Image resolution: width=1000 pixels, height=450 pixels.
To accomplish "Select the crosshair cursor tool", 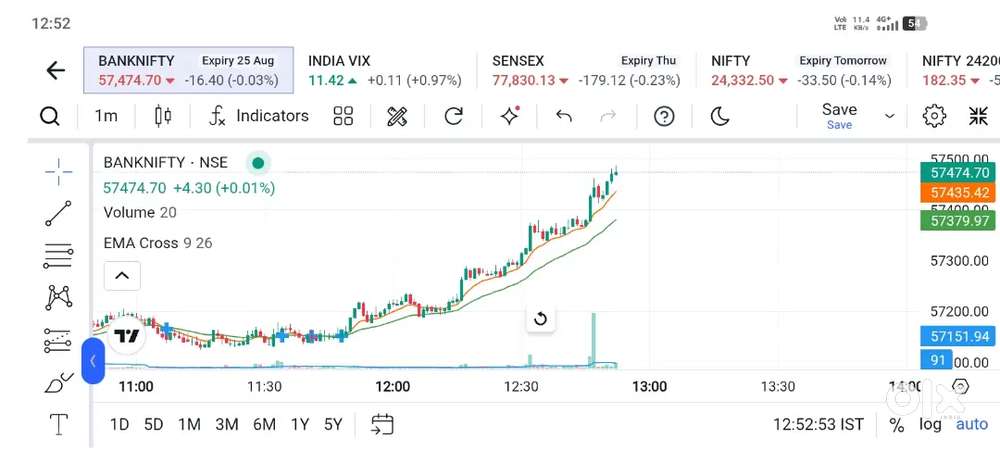I will [x=59, y=172].
